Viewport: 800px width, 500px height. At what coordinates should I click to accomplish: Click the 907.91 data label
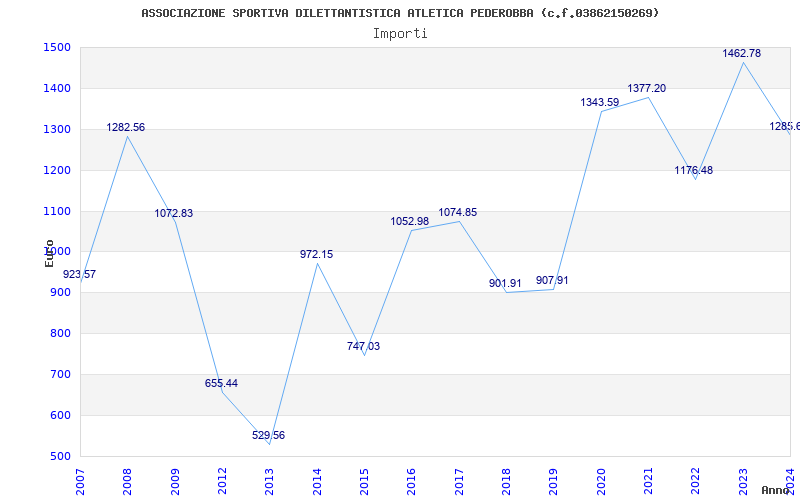coord(552,281)
